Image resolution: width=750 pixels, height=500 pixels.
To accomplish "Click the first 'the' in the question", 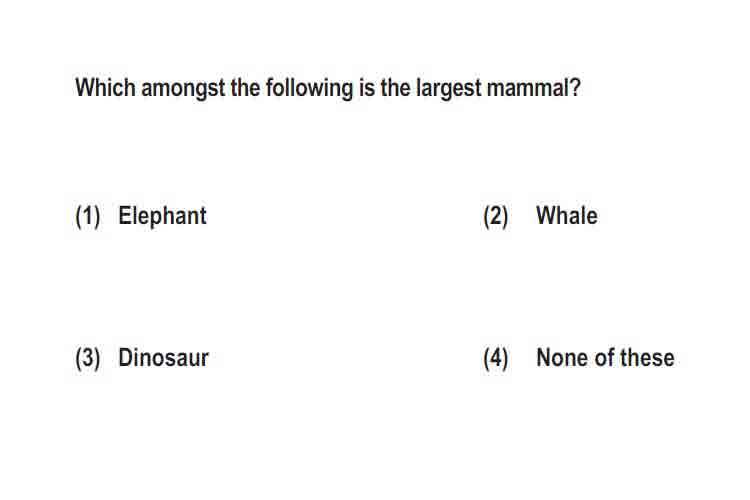I will [x=245, y=88].
